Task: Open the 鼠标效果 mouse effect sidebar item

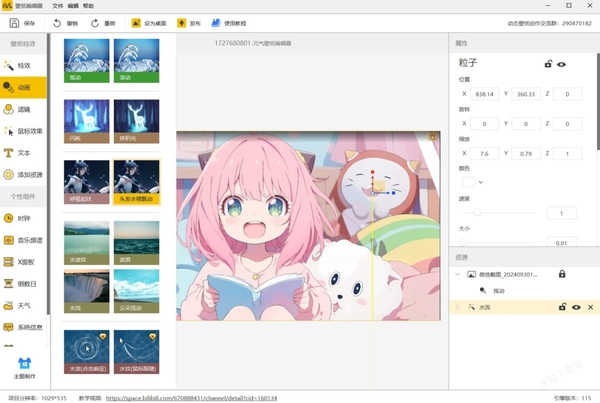Action: click(x=23, y=131)
